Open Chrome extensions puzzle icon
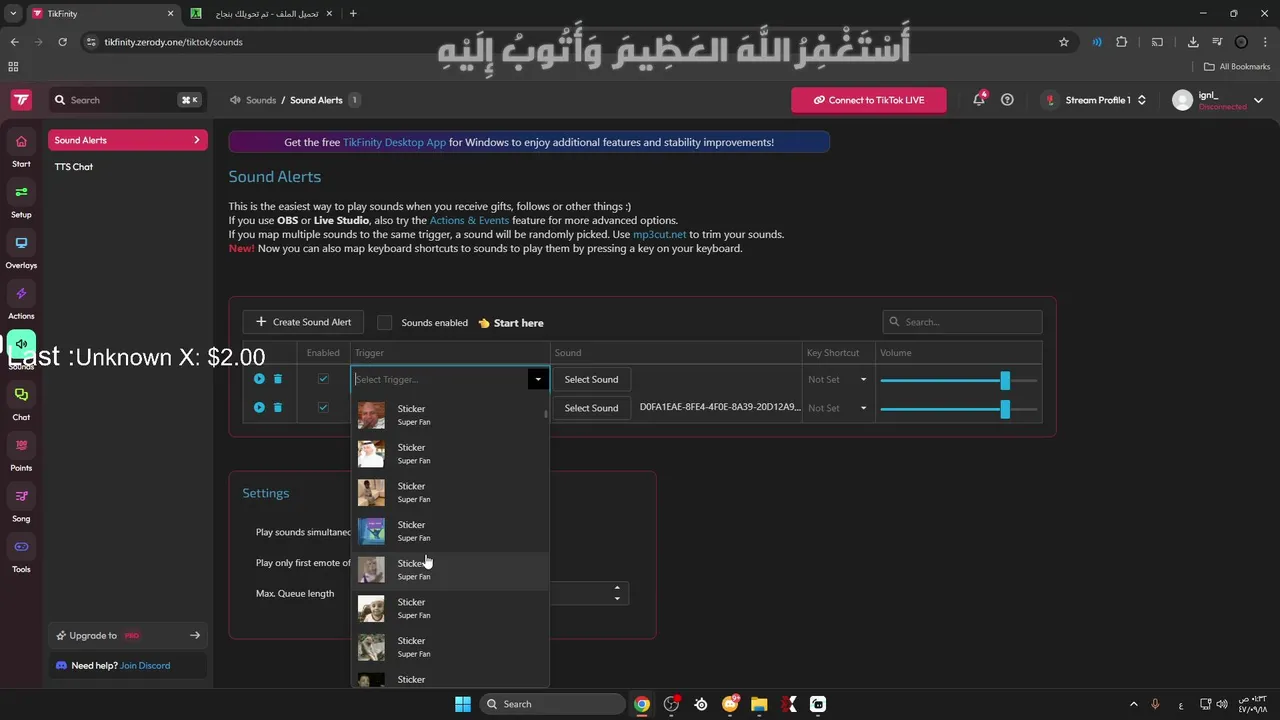 coord(1121,42)
